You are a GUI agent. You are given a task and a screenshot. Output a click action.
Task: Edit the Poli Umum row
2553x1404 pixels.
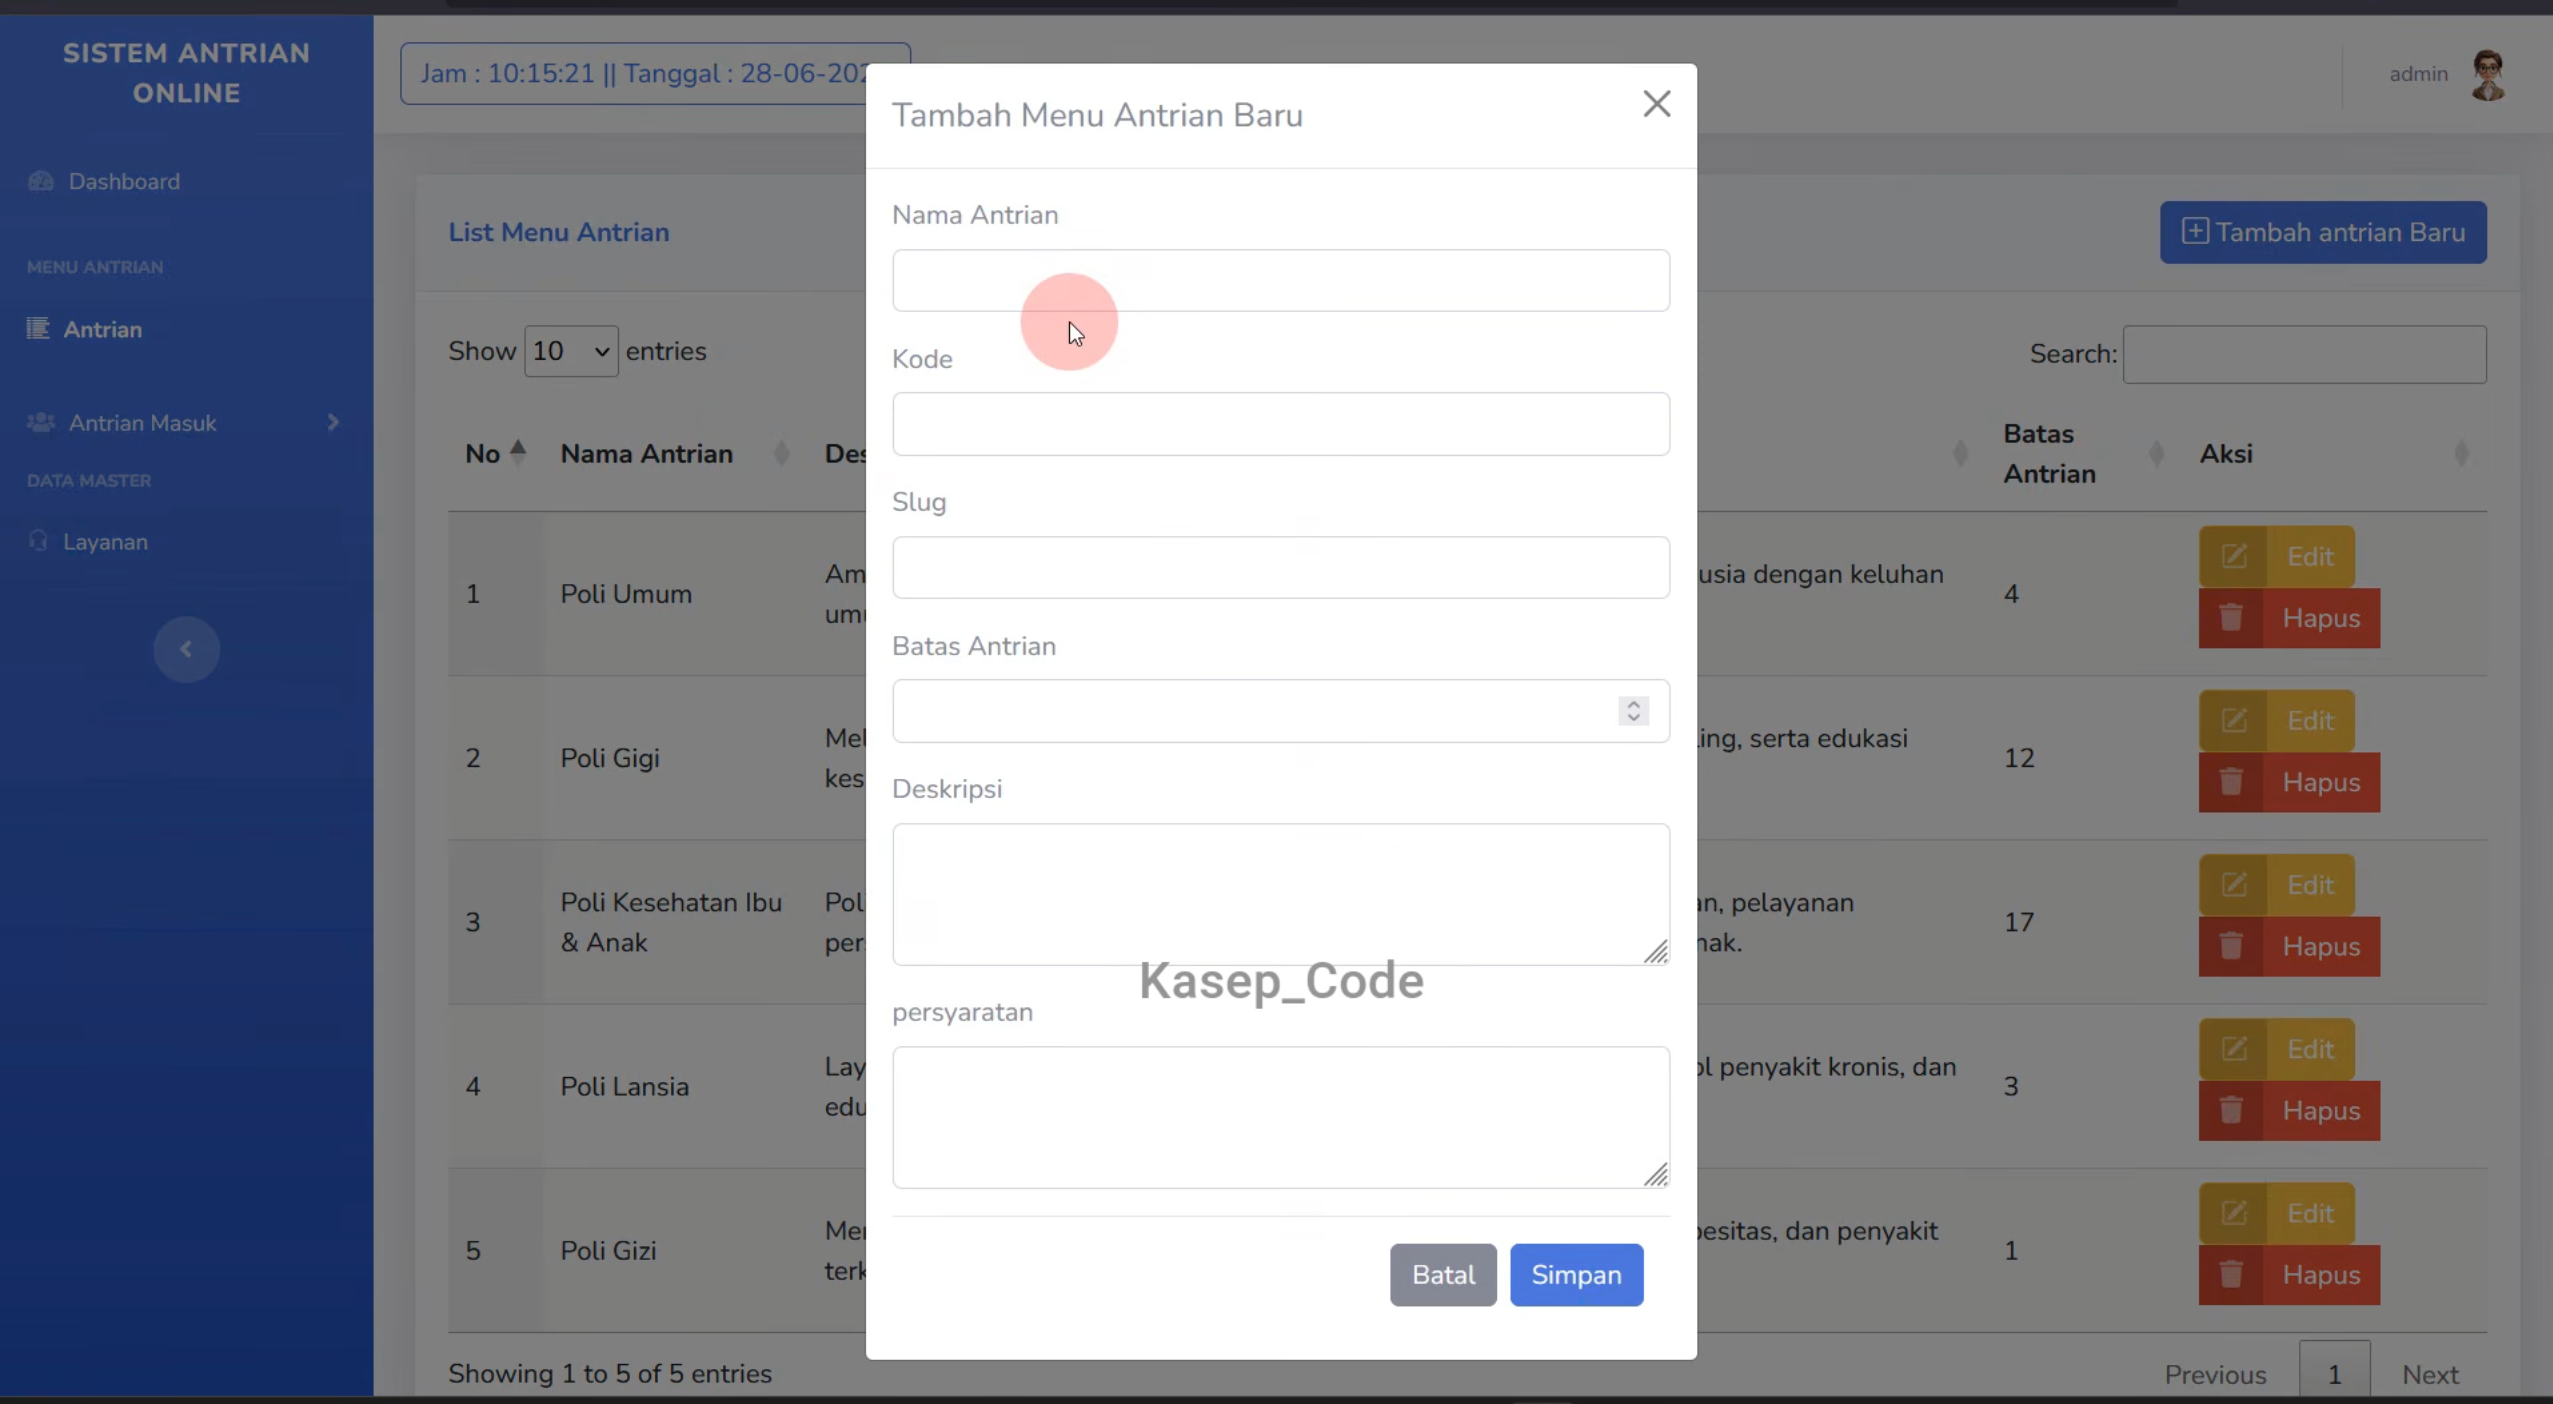2276,556
